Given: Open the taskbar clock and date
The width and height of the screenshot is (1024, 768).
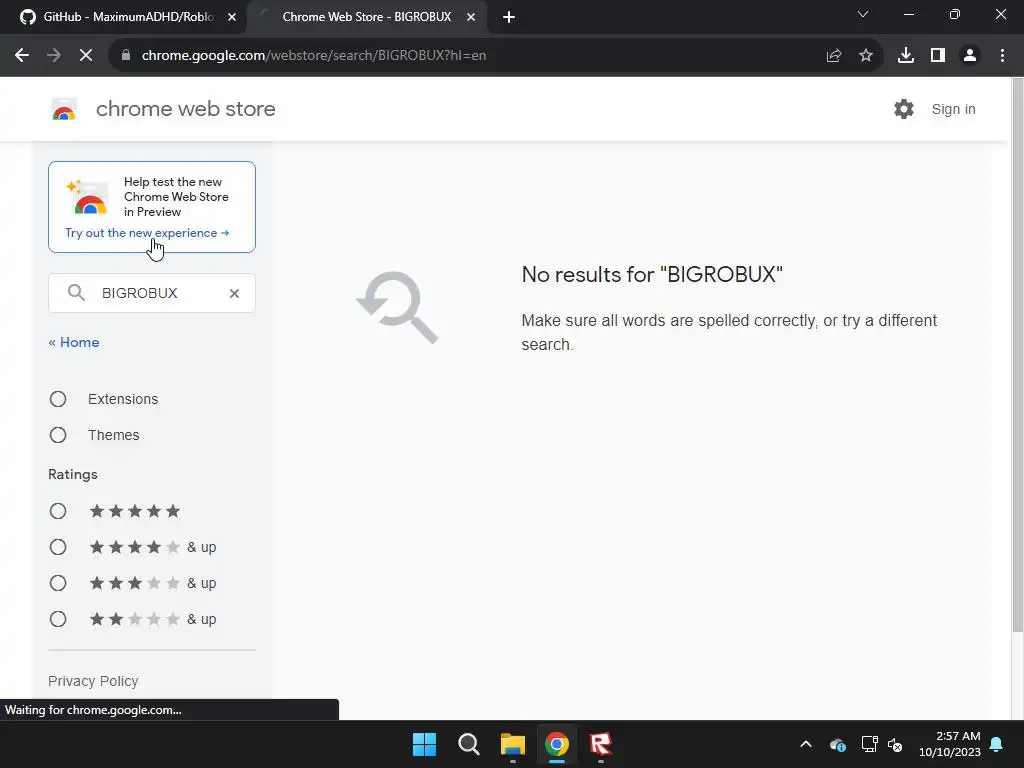Looking at the screenshot, I should pyautogui.click(x=950, y=744).
